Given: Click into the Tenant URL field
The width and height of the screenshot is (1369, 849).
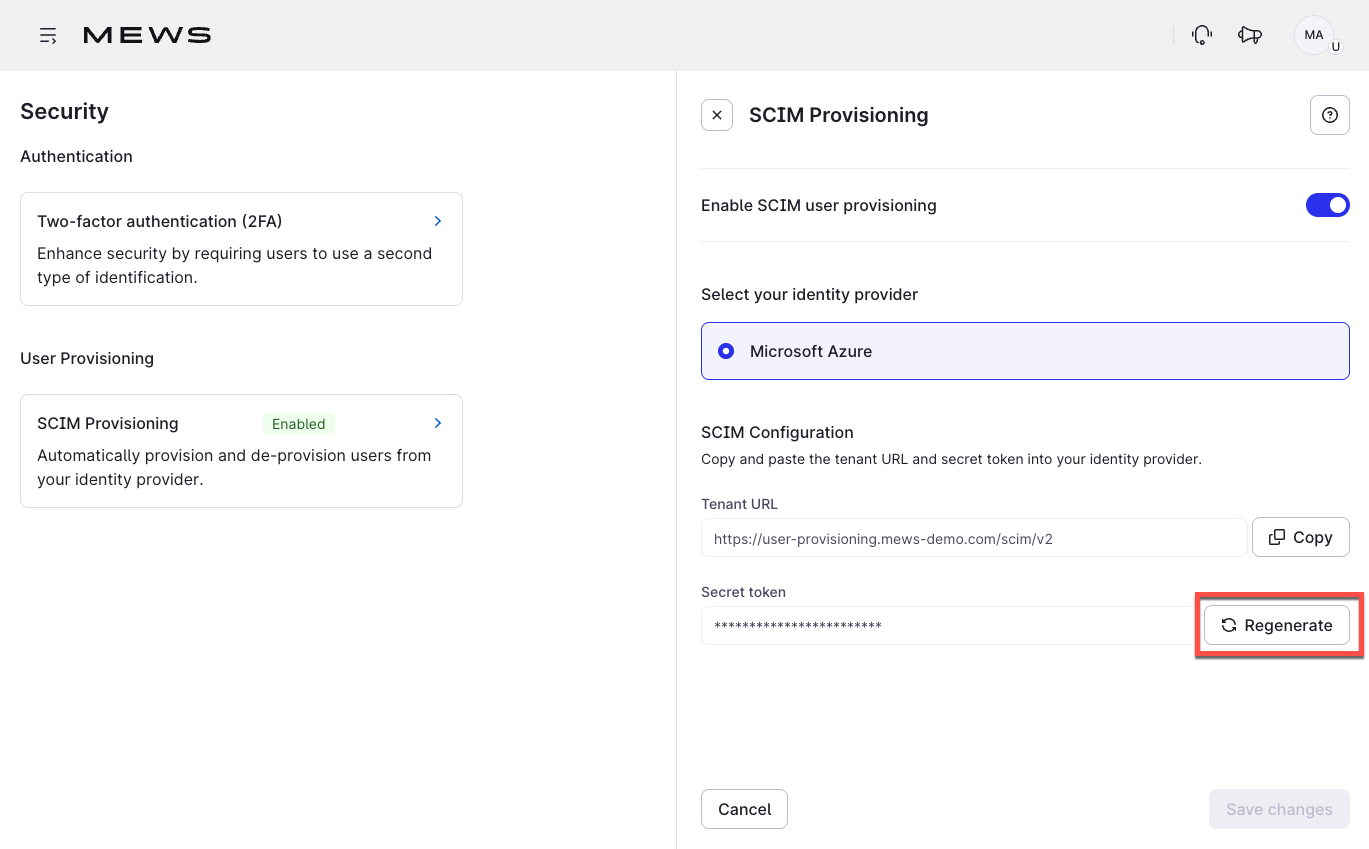Looking at the screenshot, I should tap(974, 537).
